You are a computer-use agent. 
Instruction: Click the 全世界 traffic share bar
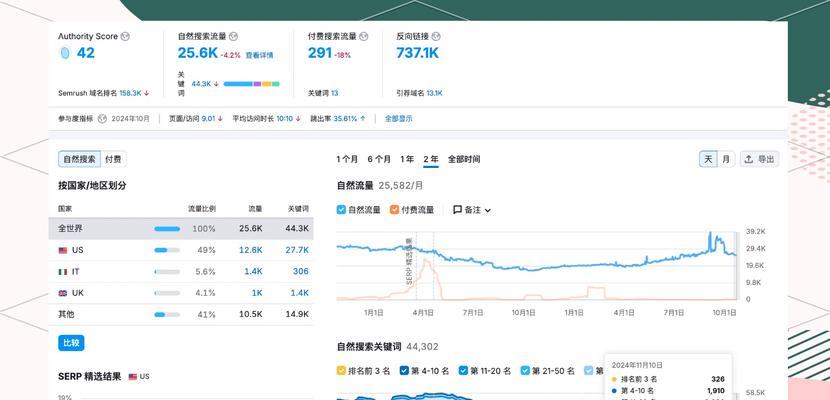click(x=167, y=229)
